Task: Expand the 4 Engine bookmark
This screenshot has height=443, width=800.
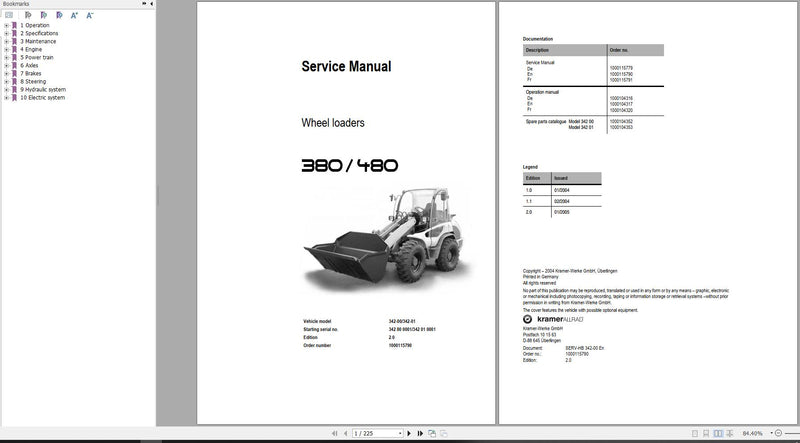Action: (x=6, y=50)
